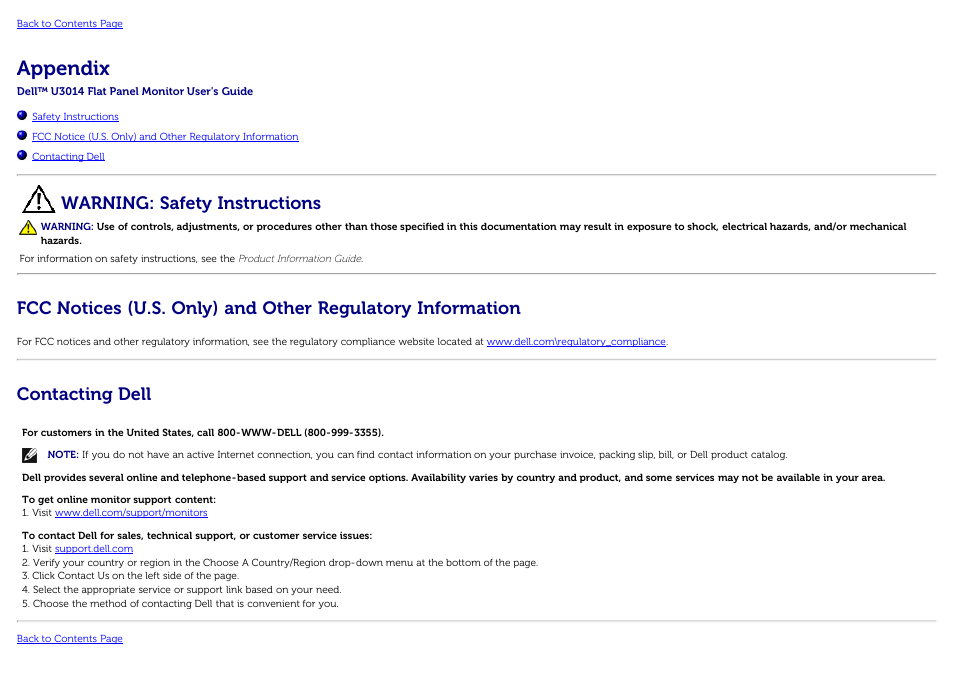954x675 pixels.
Task: Click step 4 about appropriate service link
Action: (x=181, y=590)
